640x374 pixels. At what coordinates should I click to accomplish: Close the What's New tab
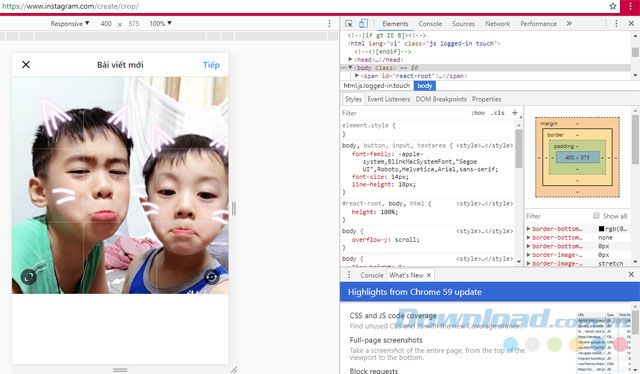click(x=429, y=275)
